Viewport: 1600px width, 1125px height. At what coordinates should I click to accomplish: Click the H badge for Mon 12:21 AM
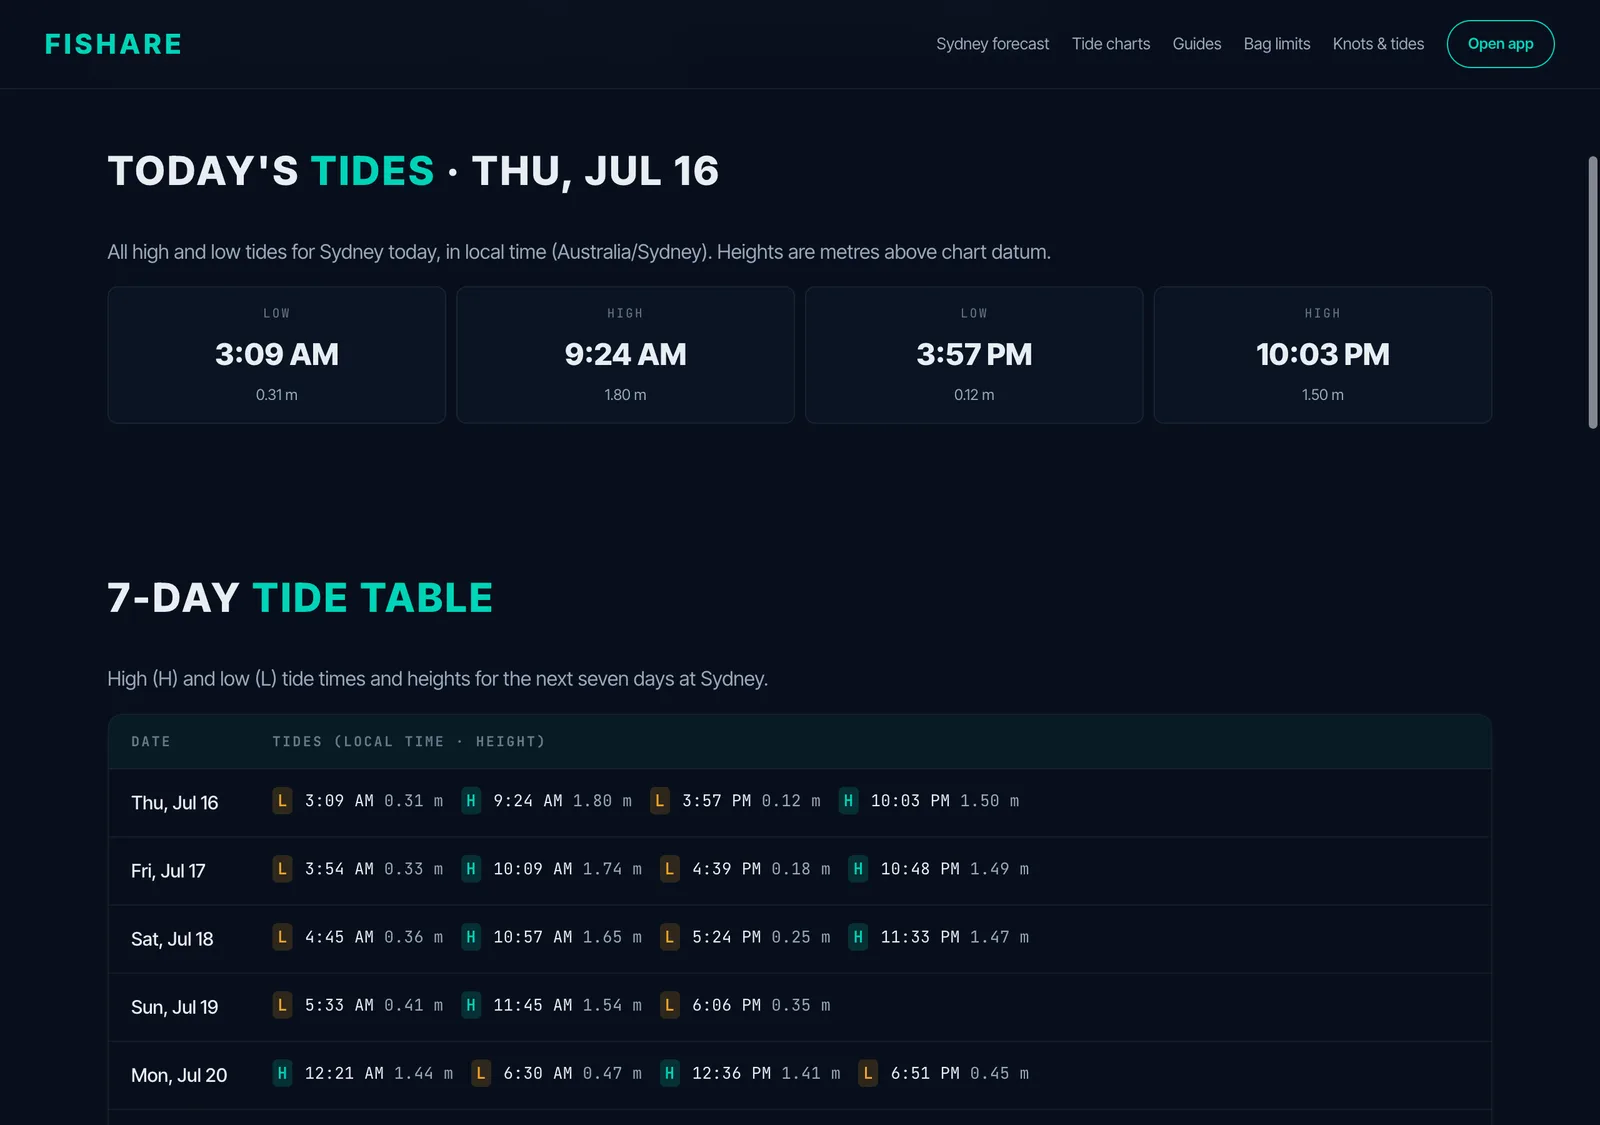[282, 1073]
